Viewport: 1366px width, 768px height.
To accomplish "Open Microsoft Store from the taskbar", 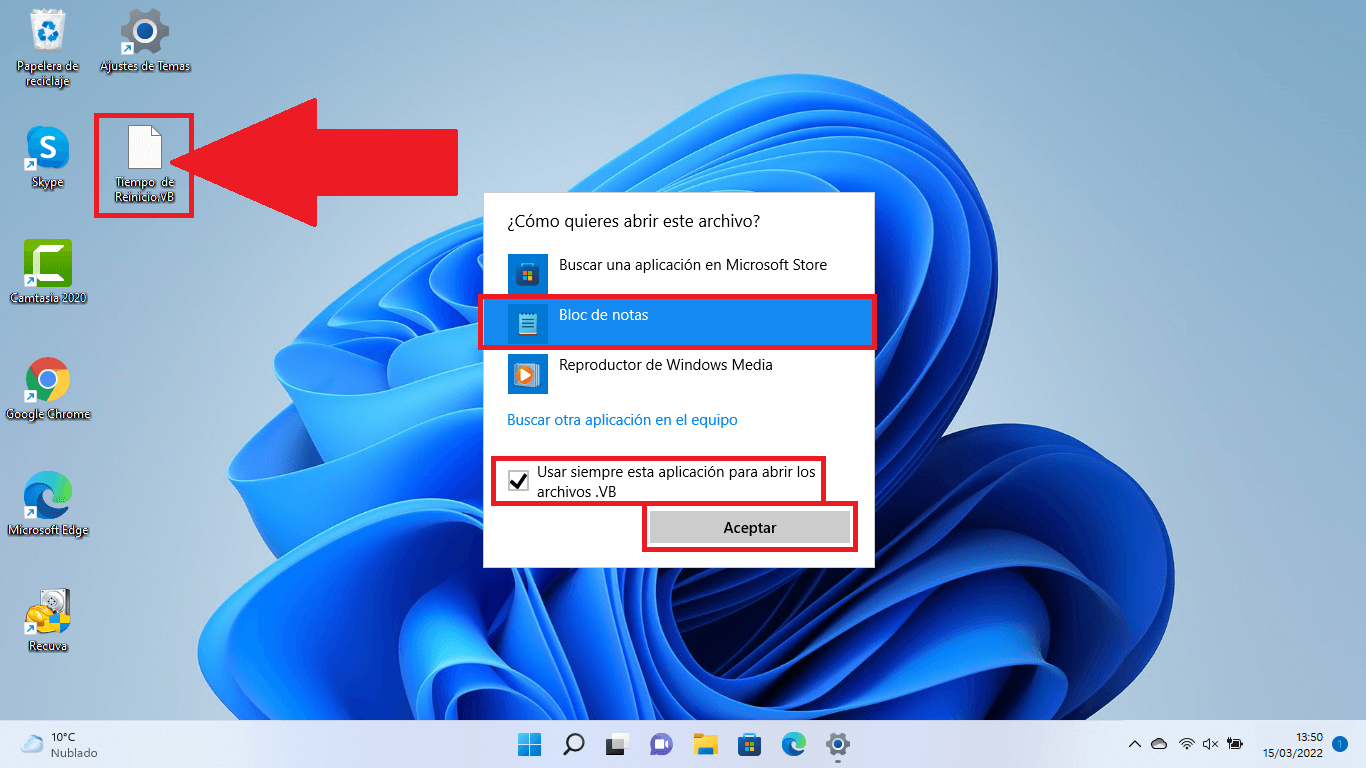I will 750,744.
